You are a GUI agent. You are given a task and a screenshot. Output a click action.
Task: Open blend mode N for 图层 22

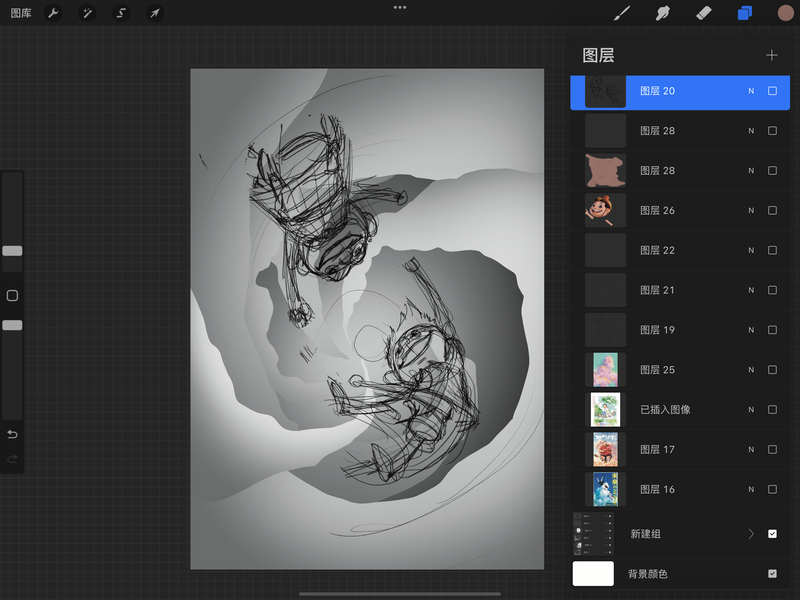[751, 250]
